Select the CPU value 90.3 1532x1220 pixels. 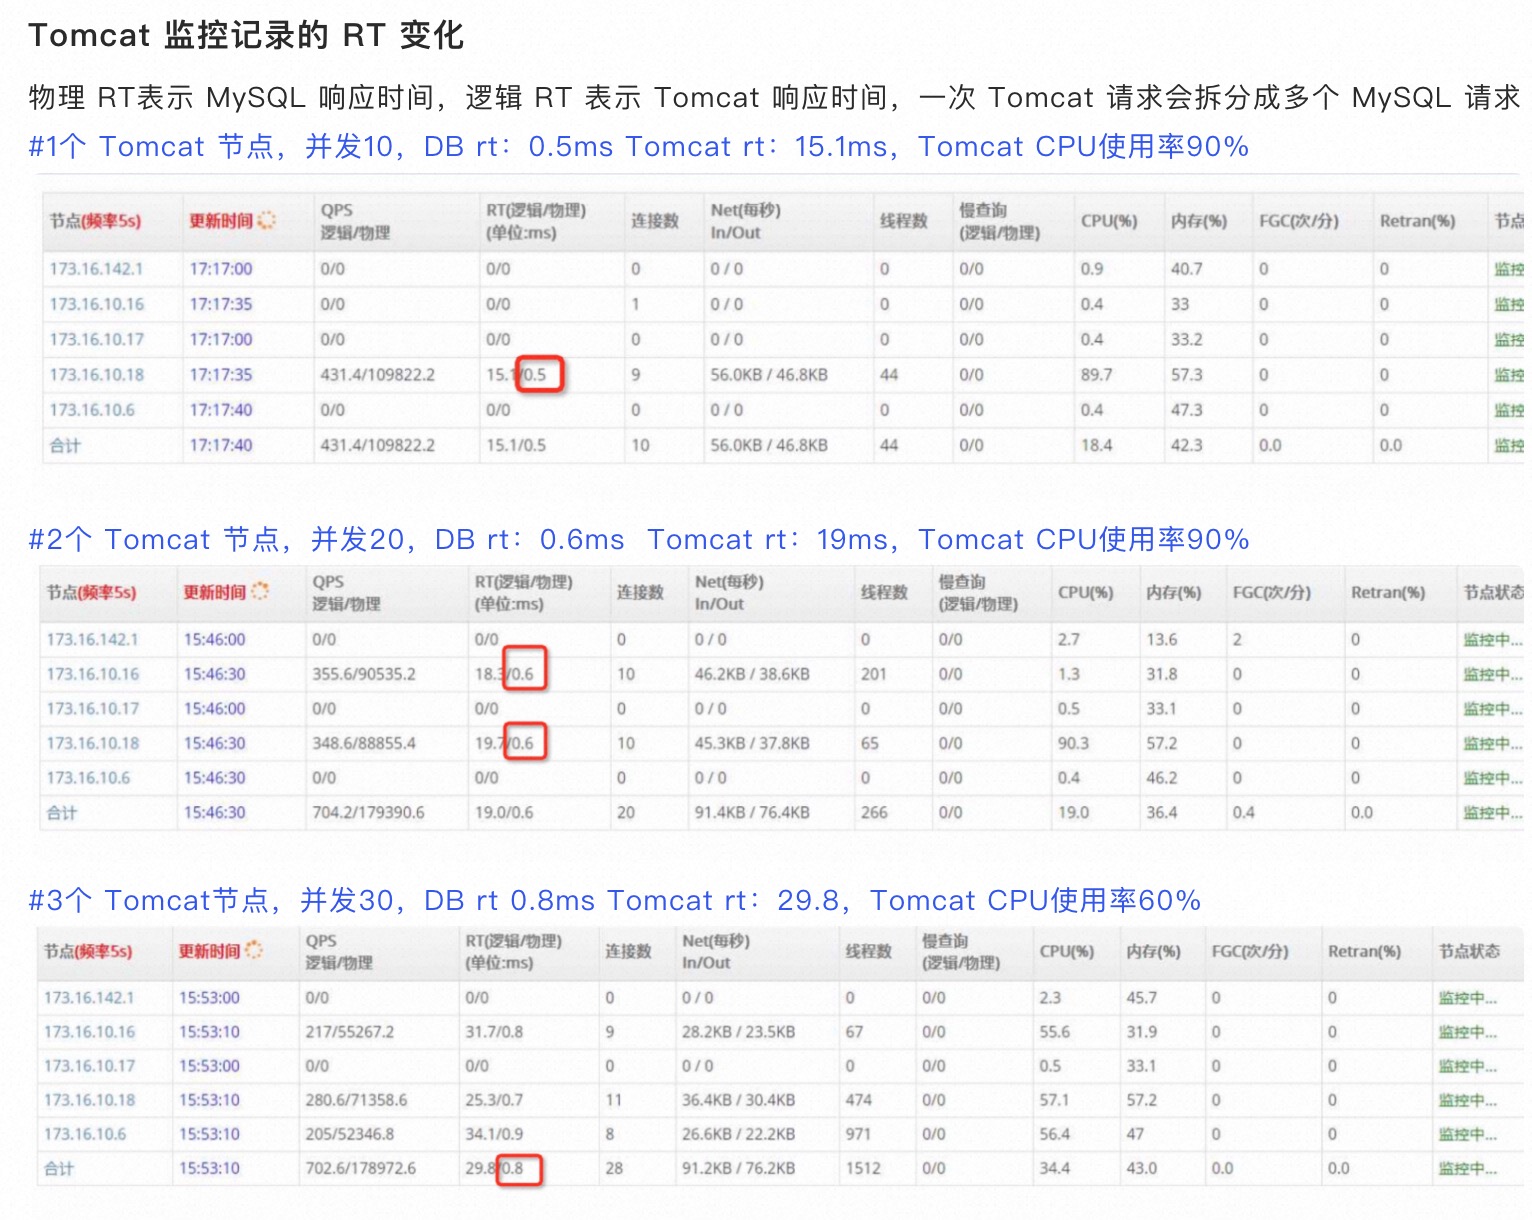[x=1074, y=743]
